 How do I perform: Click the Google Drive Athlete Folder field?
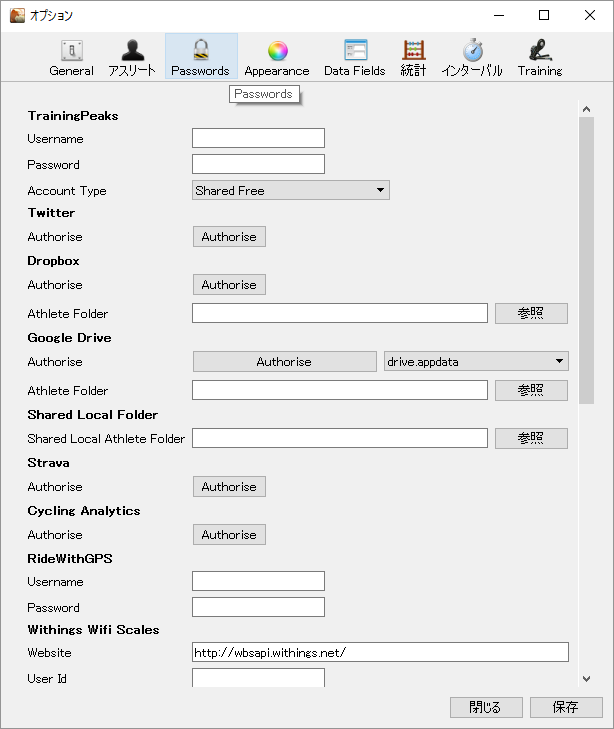340,390
